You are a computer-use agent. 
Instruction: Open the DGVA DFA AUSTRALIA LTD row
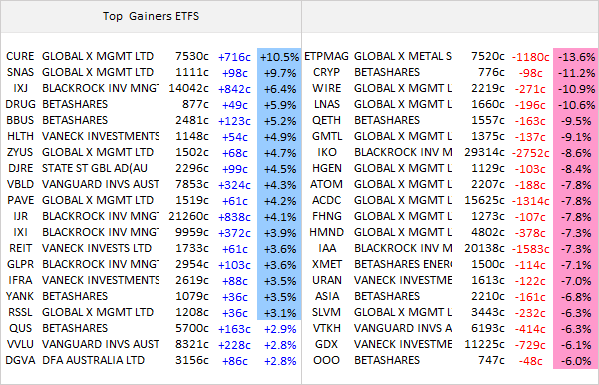151,361
